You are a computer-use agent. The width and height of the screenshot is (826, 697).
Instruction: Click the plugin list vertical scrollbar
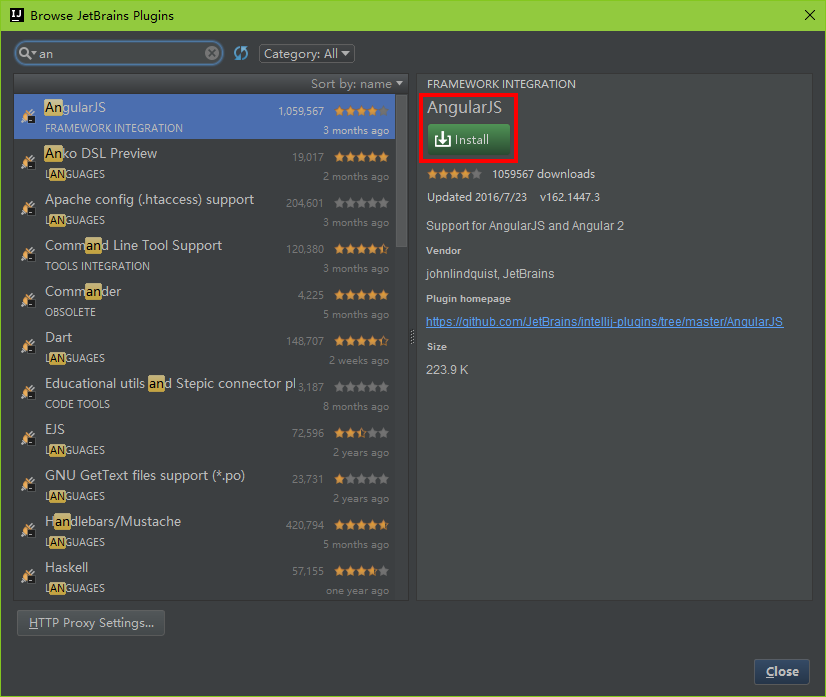(x=402, y=171)
